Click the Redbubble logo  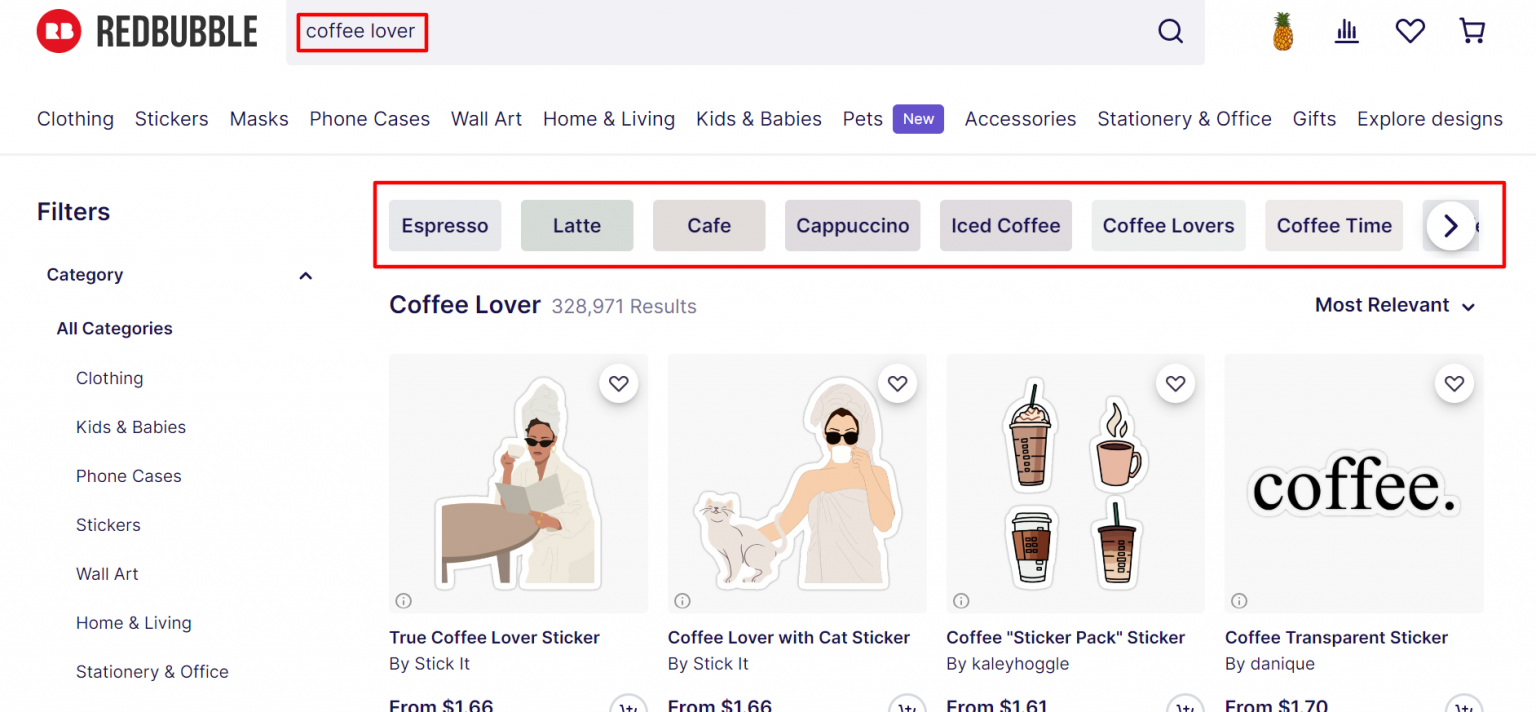[x=146, y=31]
